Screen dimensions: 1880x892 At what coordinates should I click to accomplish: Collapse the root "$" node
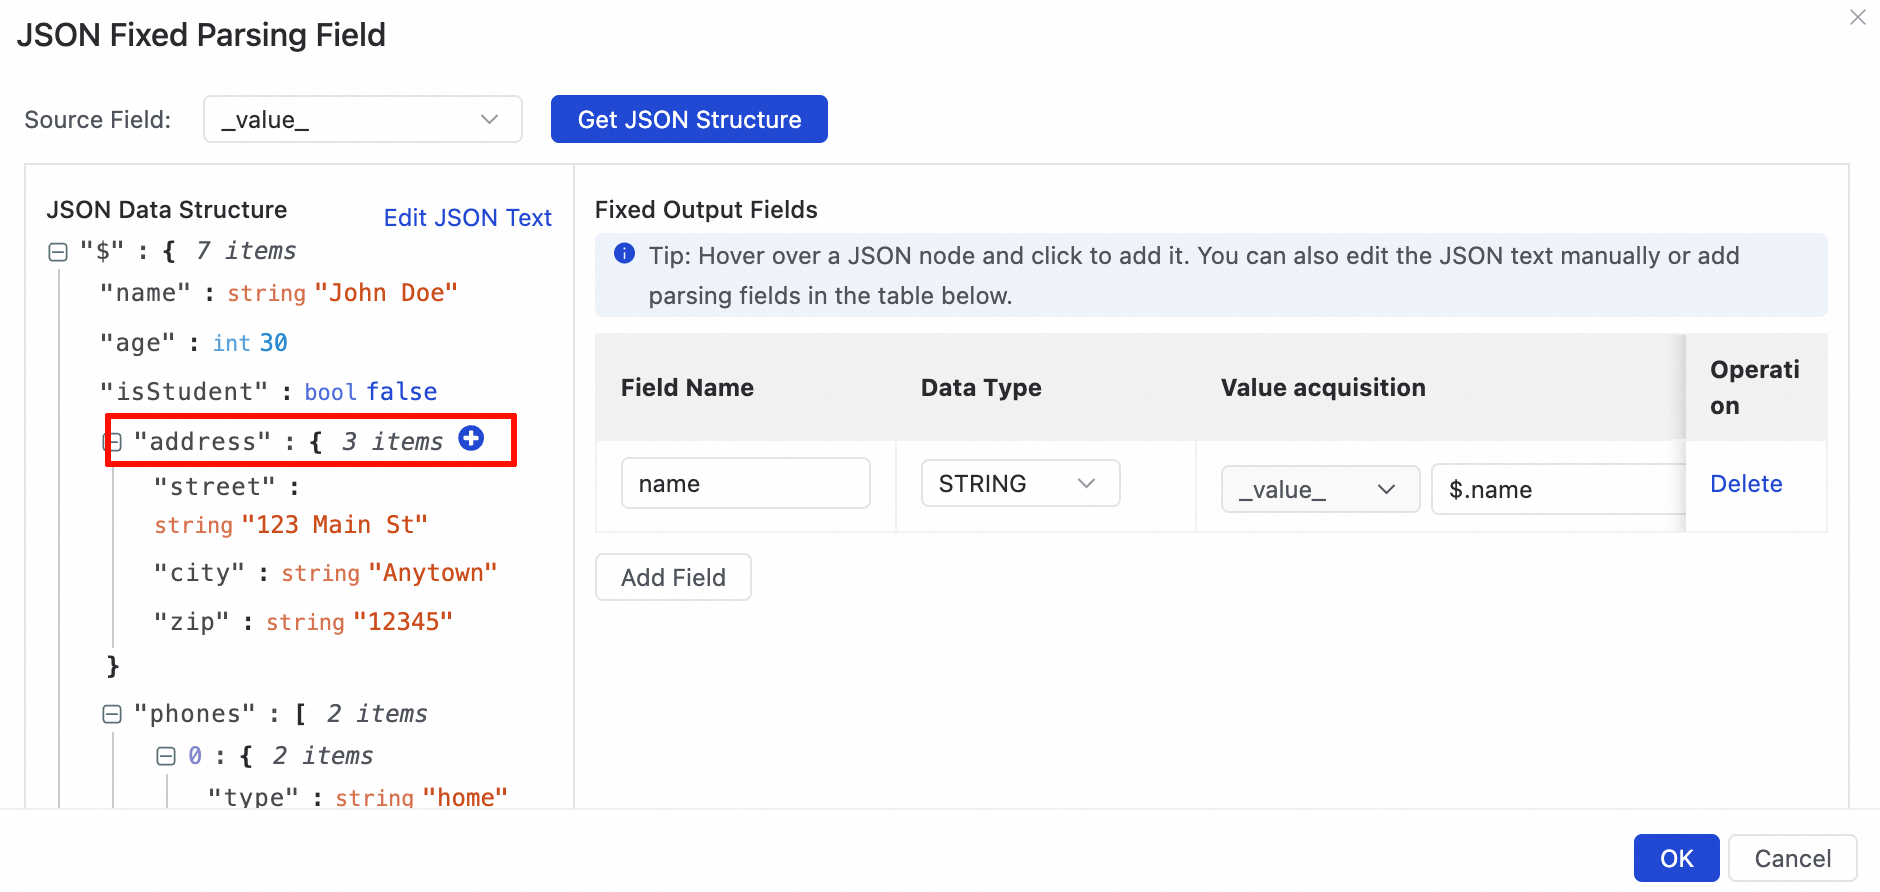(58, 252)
